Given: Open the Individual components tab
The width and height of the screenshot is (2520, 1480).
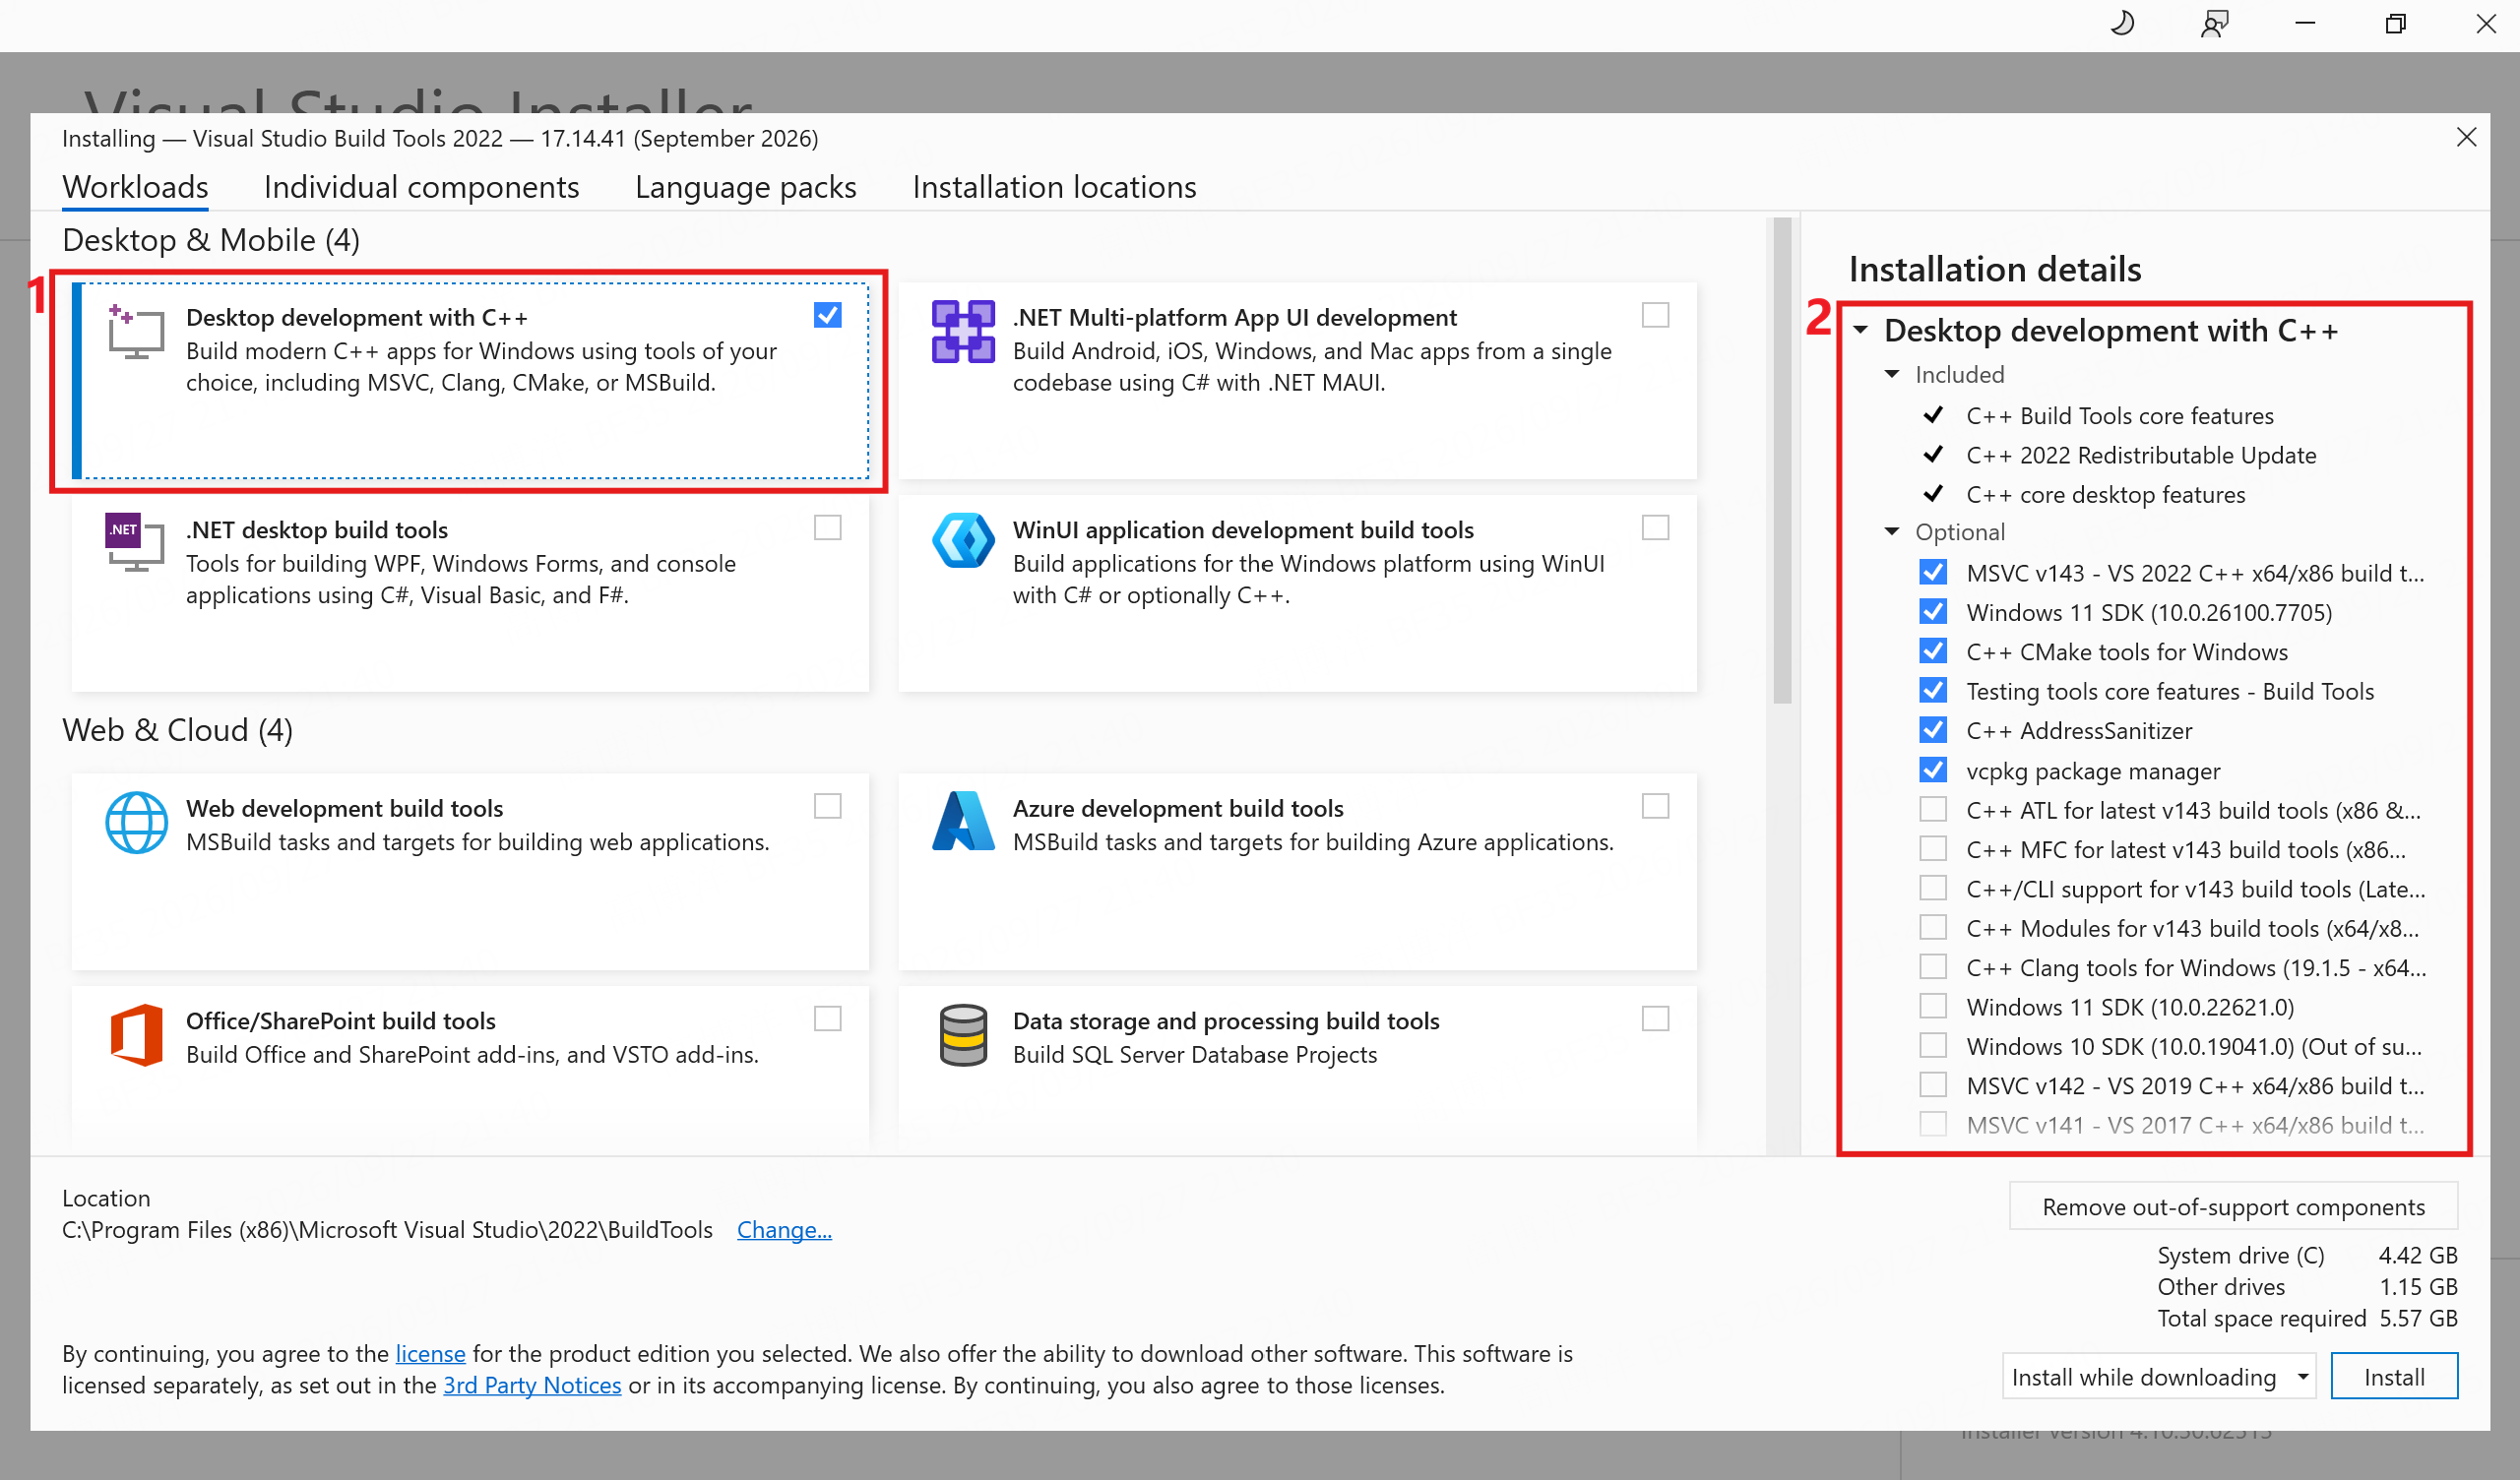Looking at the screenshot, I should 421,187.
